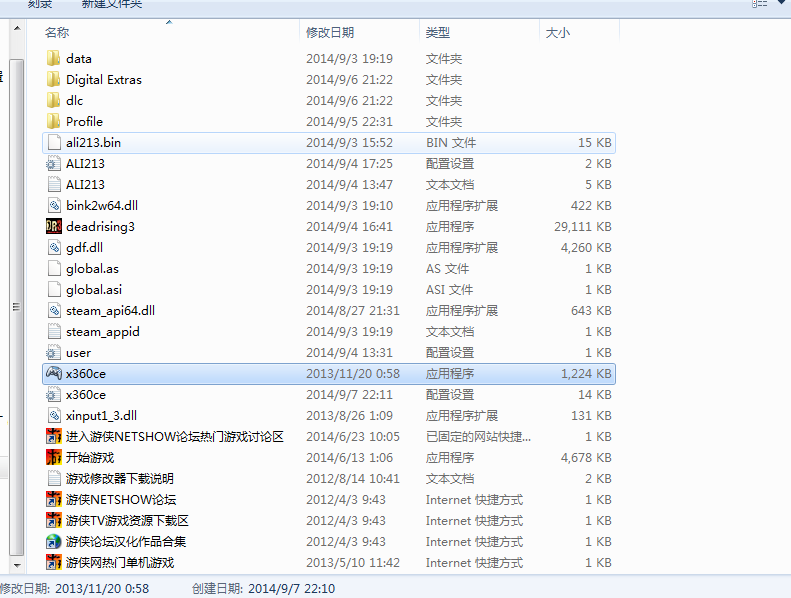Click the 新建文件夹 toolbar button

click(x=111, y=5)
